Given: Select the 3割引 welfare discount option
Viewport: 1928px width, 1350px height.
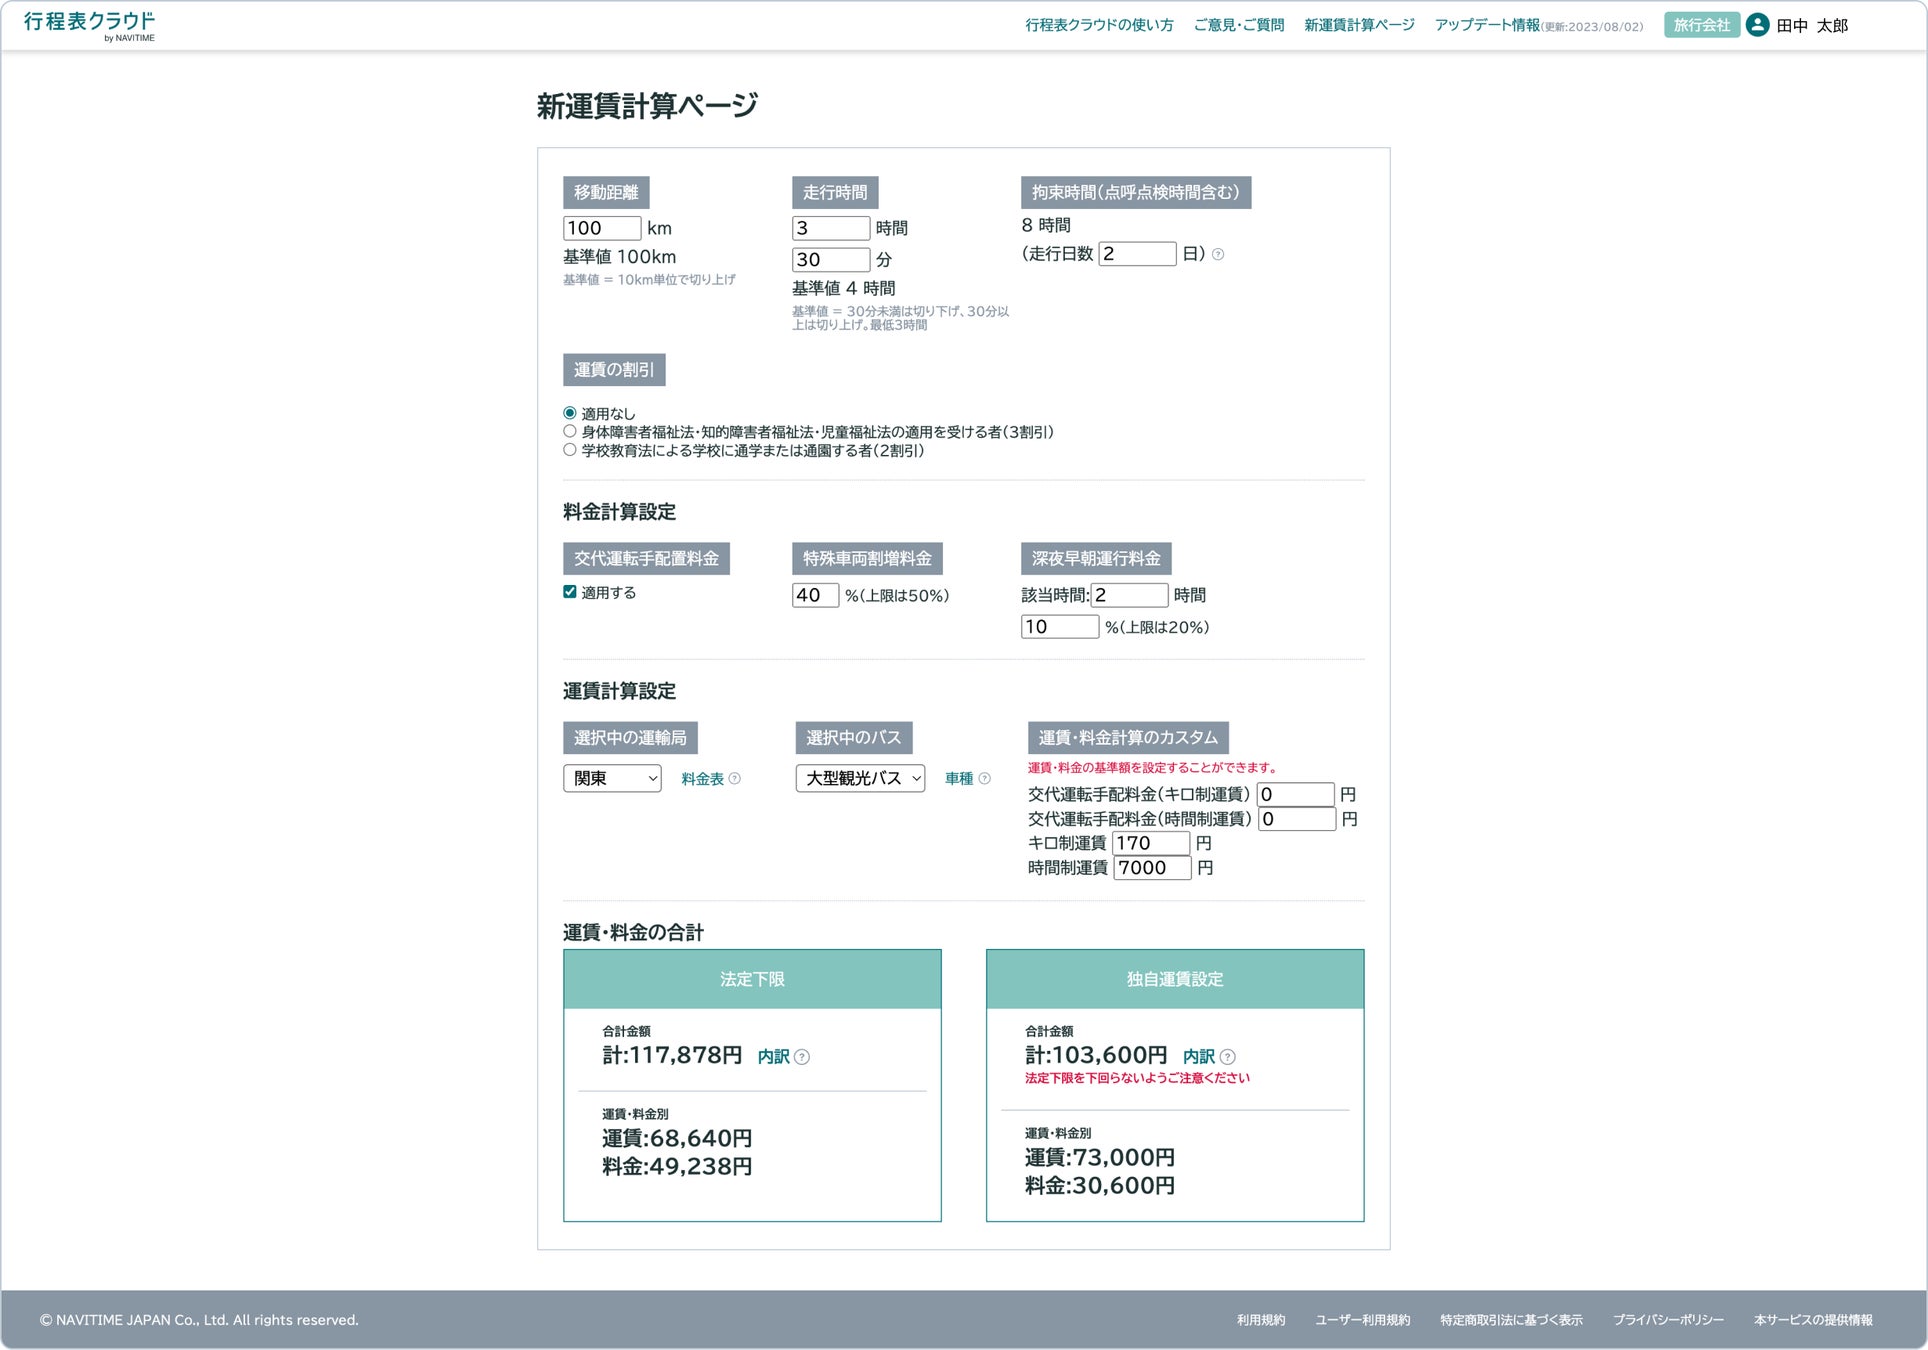Looking at the screenshot, I should (570, 432).
